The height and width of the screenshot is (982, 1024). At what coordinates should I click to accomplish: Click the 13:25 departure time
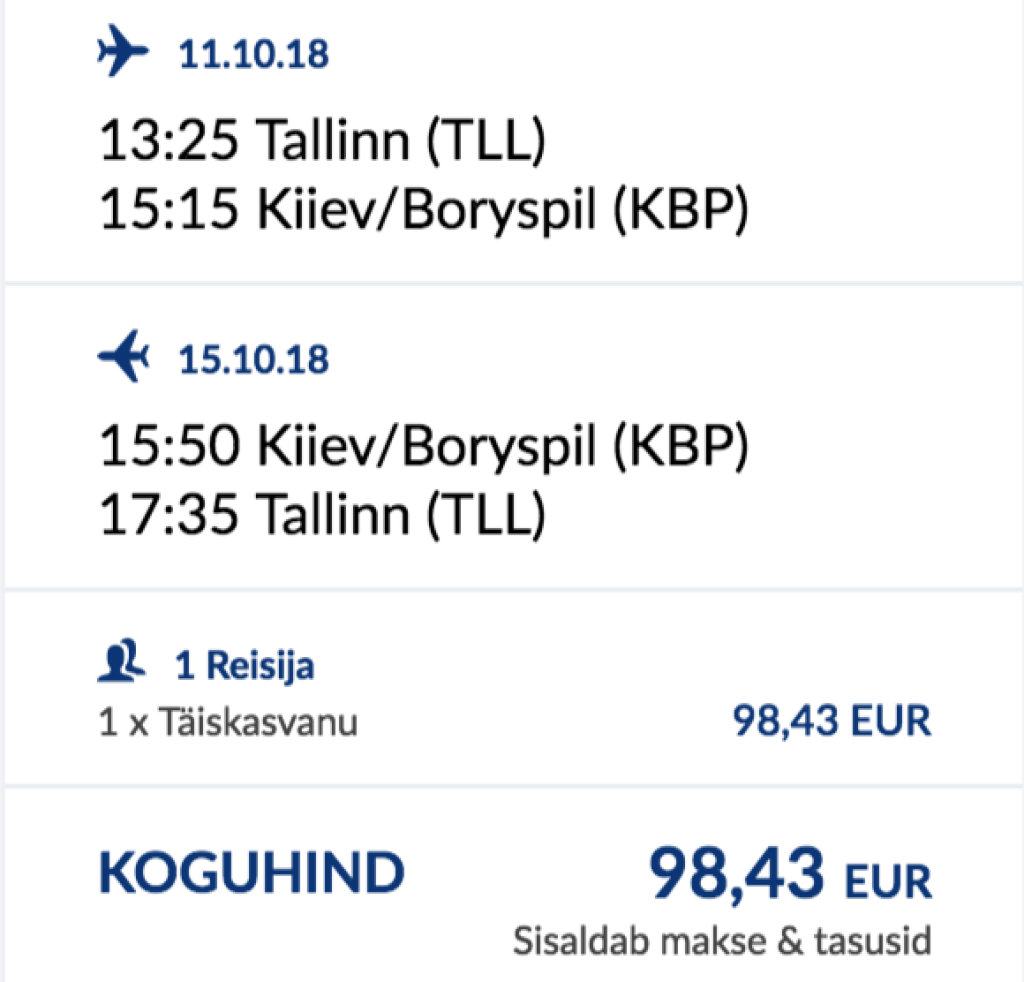point(170,142)
